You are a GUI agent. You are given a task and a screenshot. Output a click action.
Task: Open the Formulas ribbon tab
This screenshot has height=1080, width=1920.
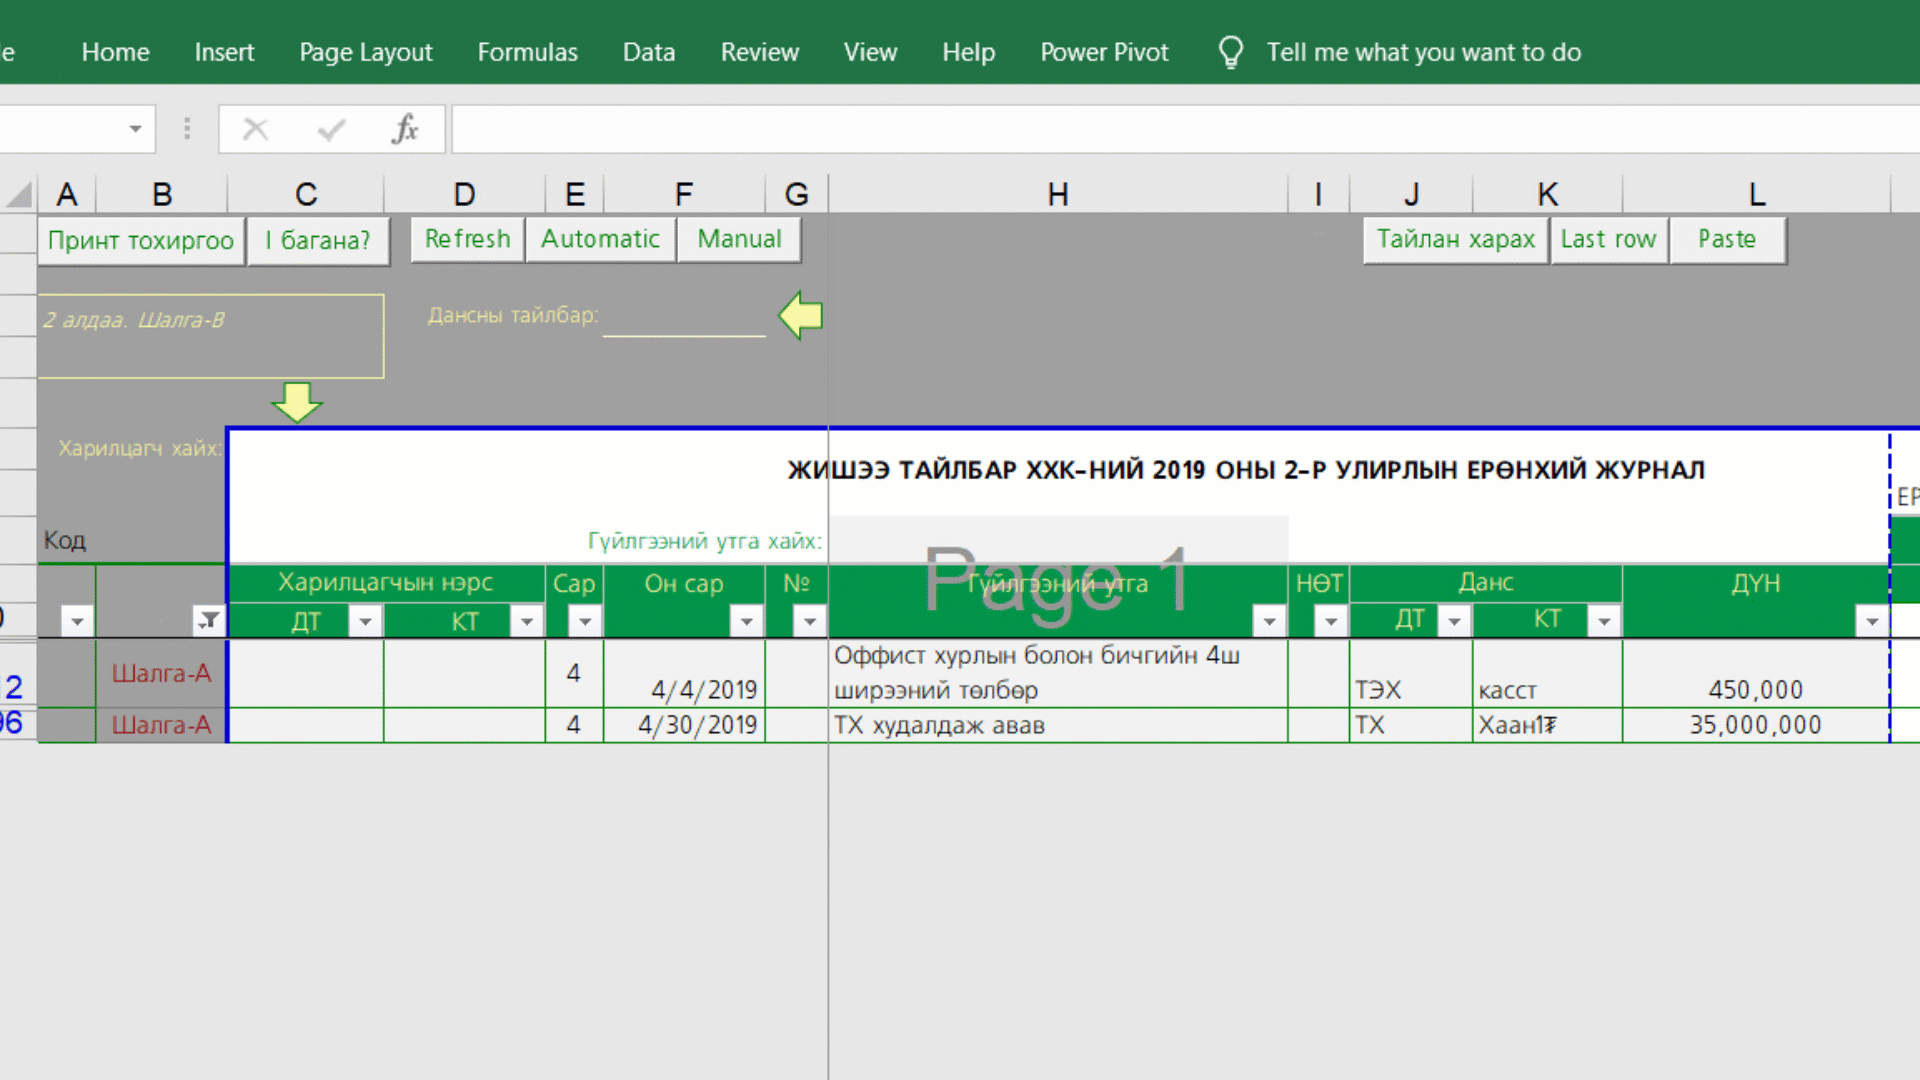pos(527,52)
